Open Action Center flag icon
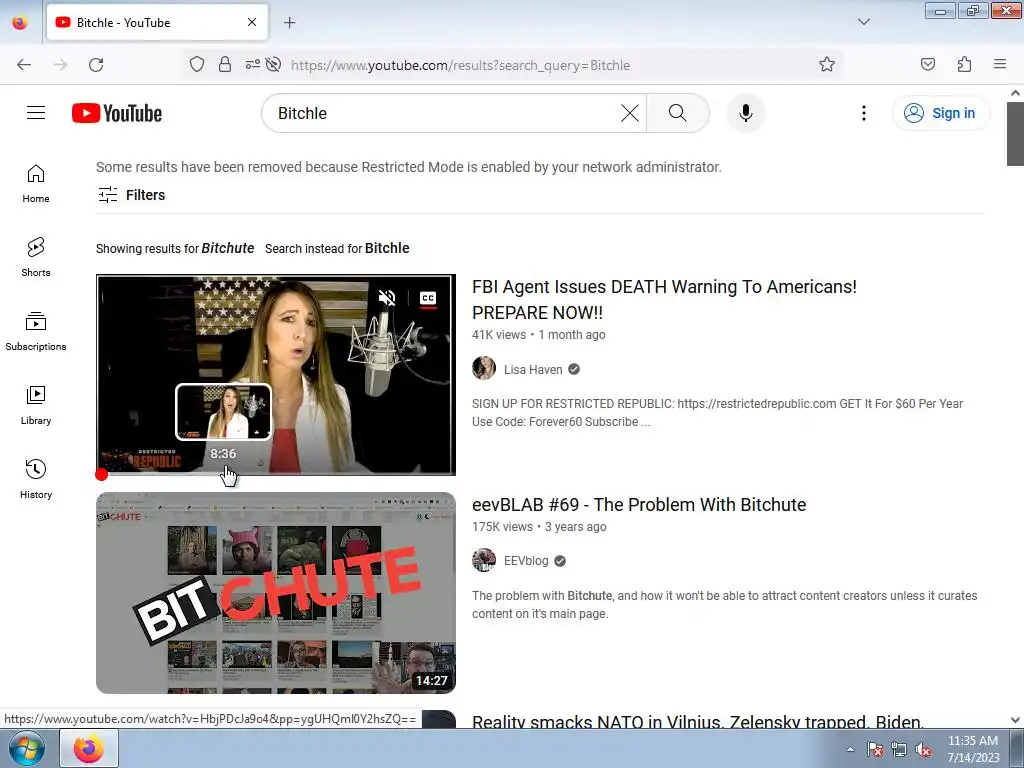Image resolution: width=1024 pixels, height=768 pixels. click(875, 750)
